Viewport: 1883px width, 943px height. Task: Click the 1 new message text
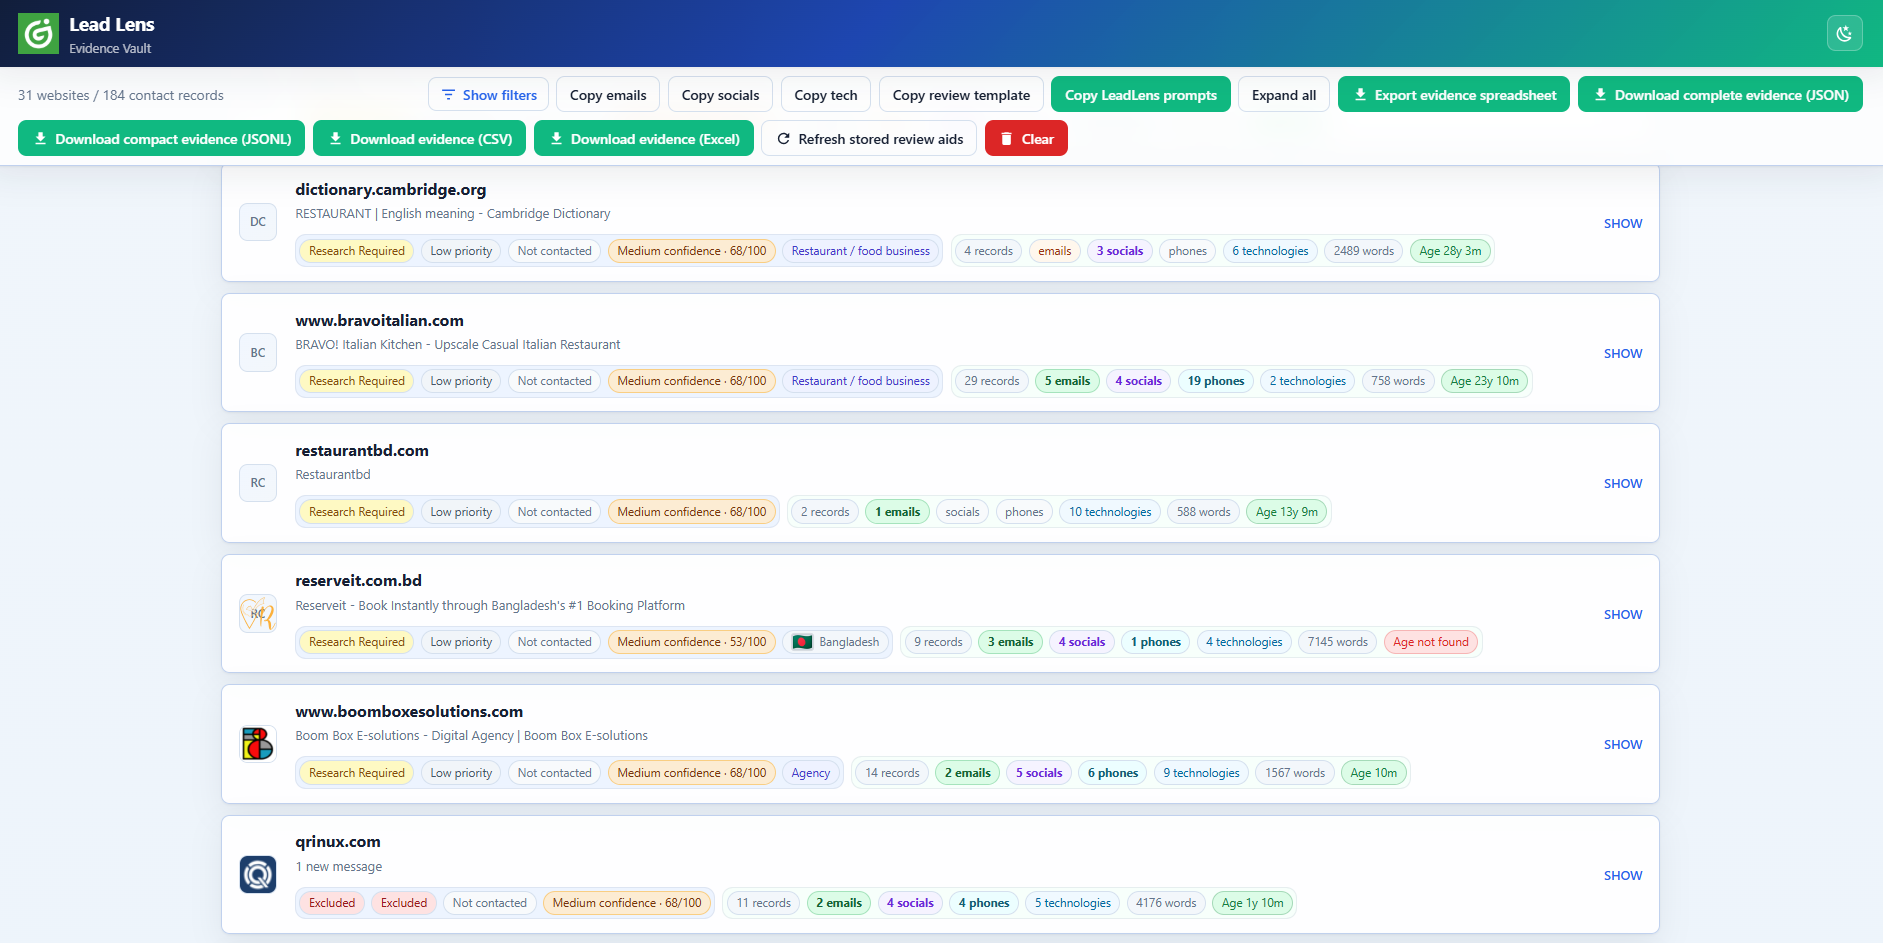point(339,867)
